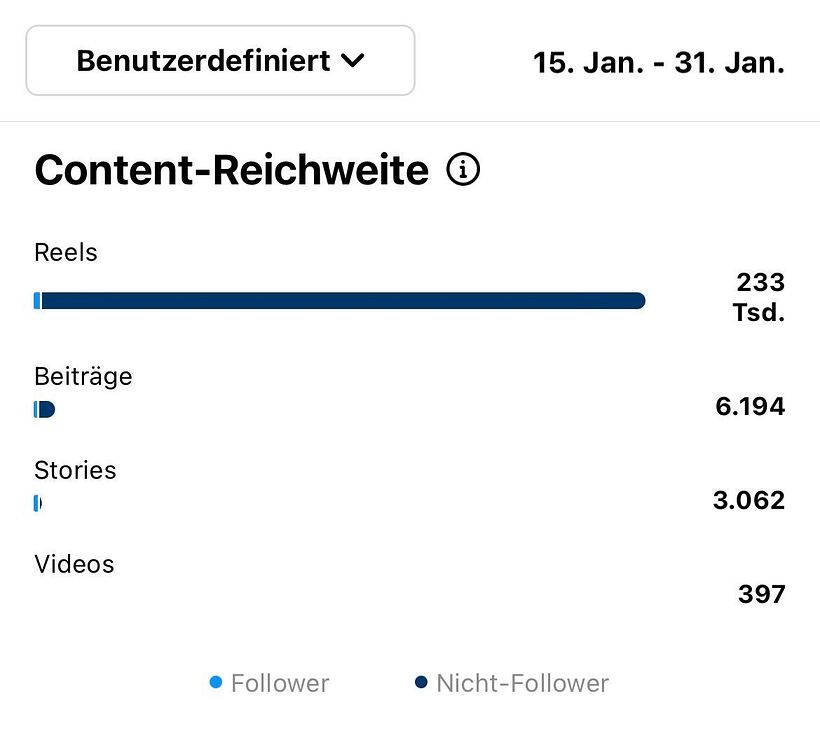Click the info icon beside Content-Reichweite
The image size is (820, 736).
point(463,170)
